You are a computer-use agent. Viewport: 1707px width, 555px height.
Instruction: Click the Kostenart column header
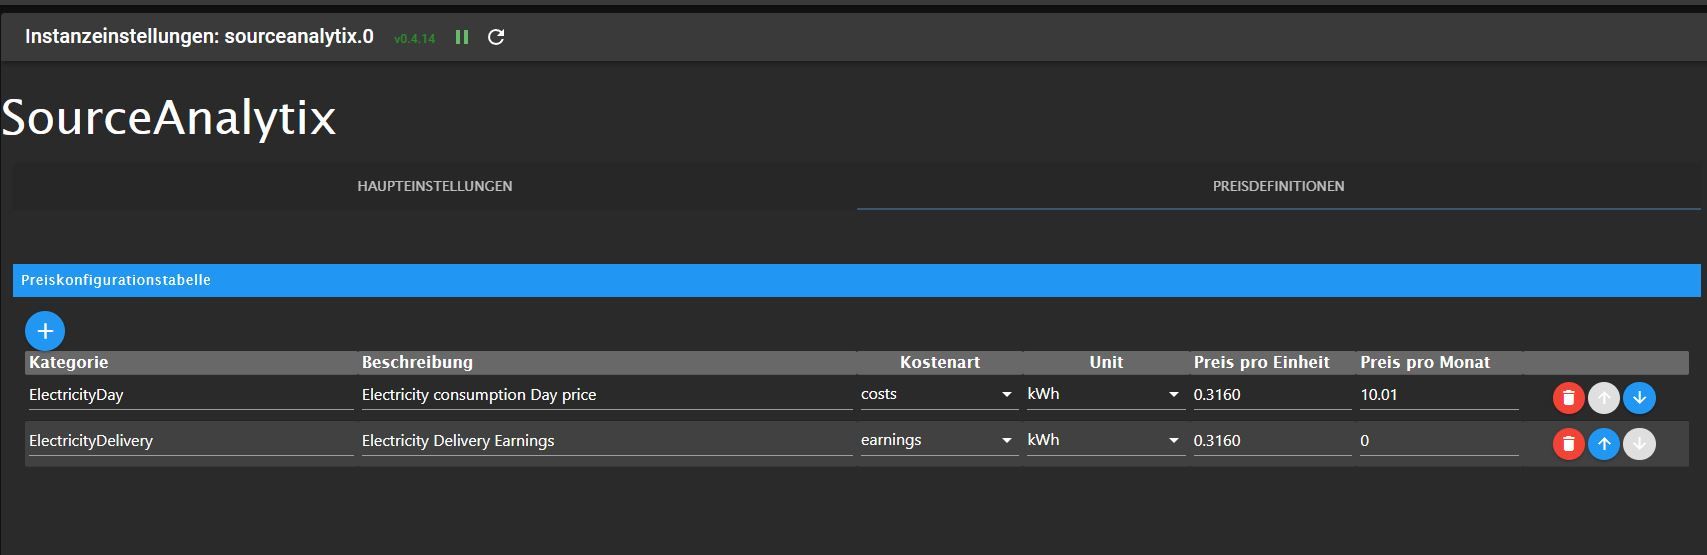click(940, 362)
